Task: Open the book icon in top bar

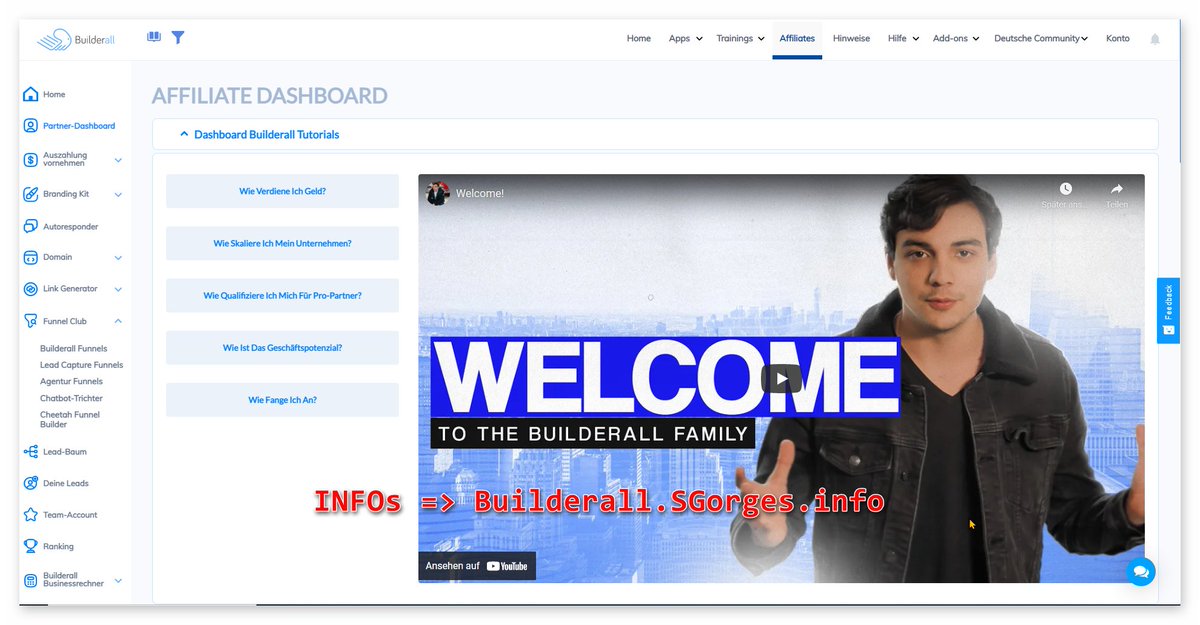Action: coord(153,37)
